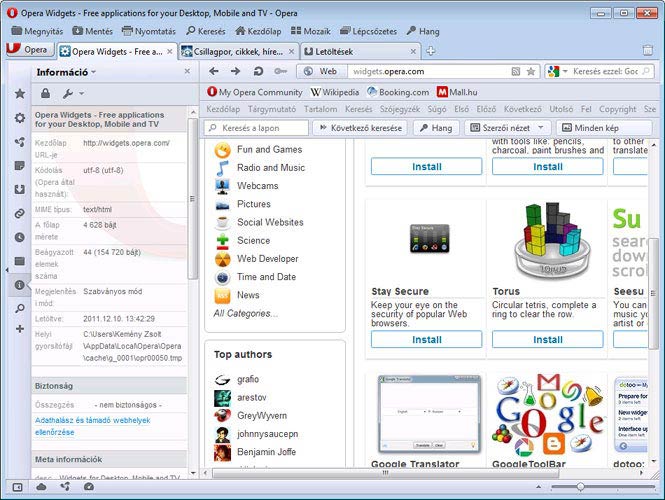The height and width of the screenshot is (500, 665).
Task: Click the Torus widget thumbnail
Action: coord(551,240)
